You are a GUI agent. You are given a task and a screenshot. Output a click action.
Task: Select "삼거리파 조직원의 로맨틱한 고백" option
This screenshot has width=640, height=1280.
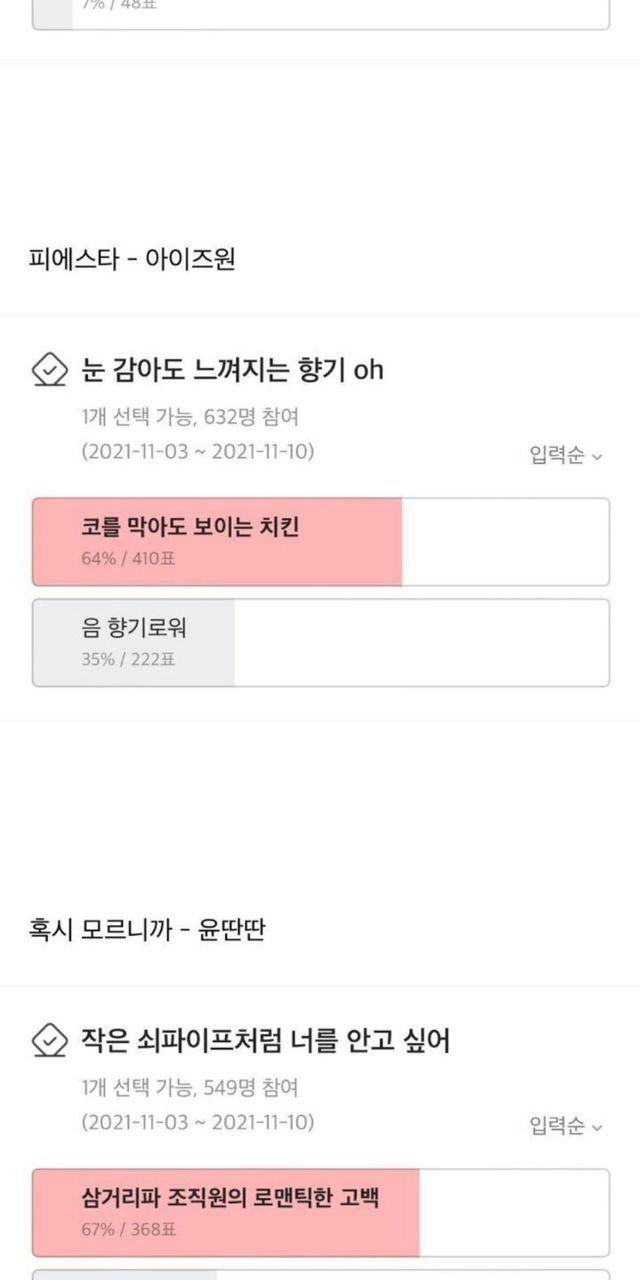click(320, 1212)
